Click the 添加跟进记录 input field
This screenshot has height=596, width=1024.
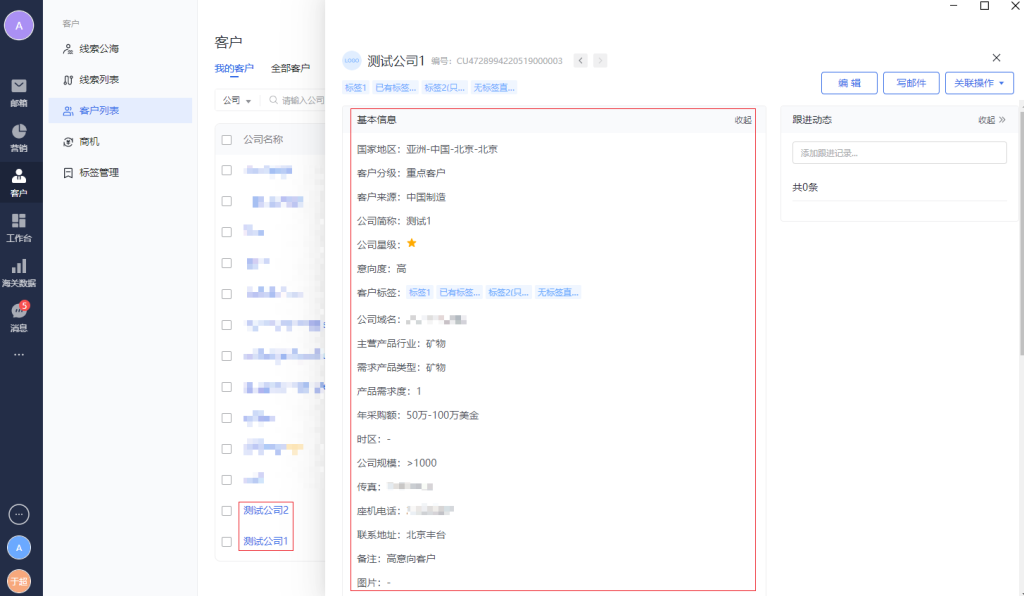pyautogui.click(x=899, y=153)
